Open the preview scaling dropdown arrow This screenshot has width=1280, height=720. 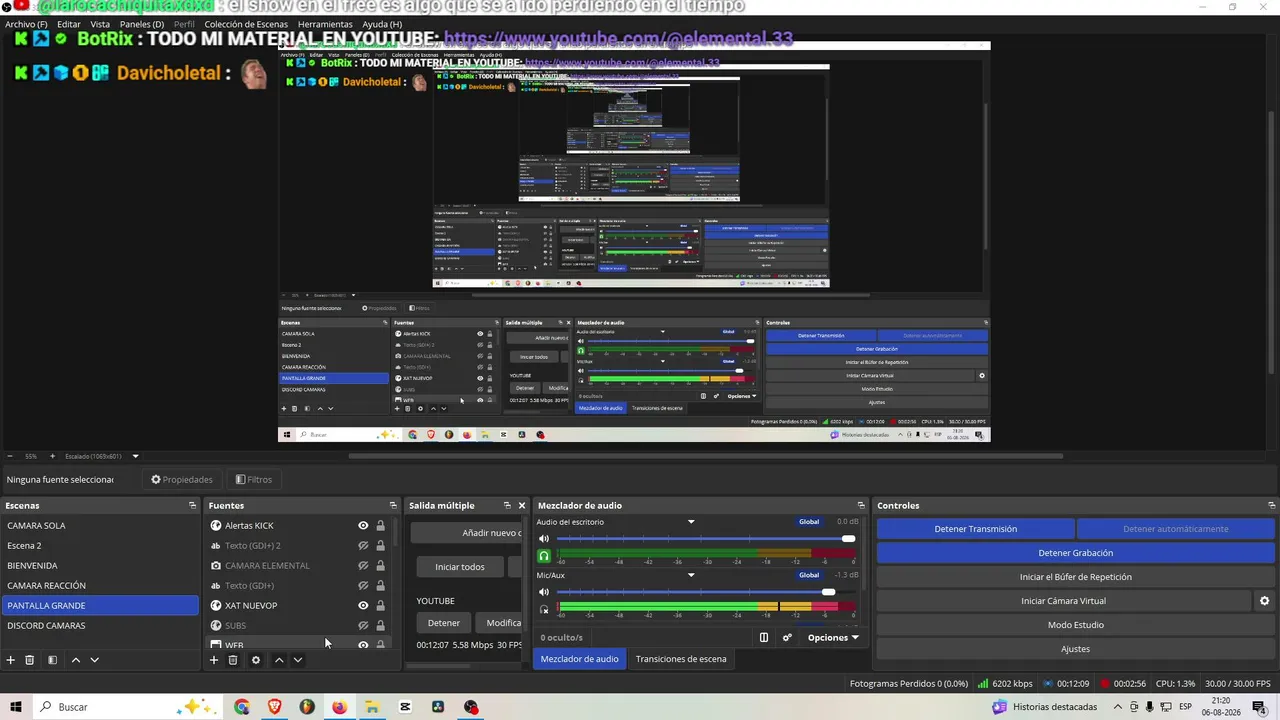[135, 457]
